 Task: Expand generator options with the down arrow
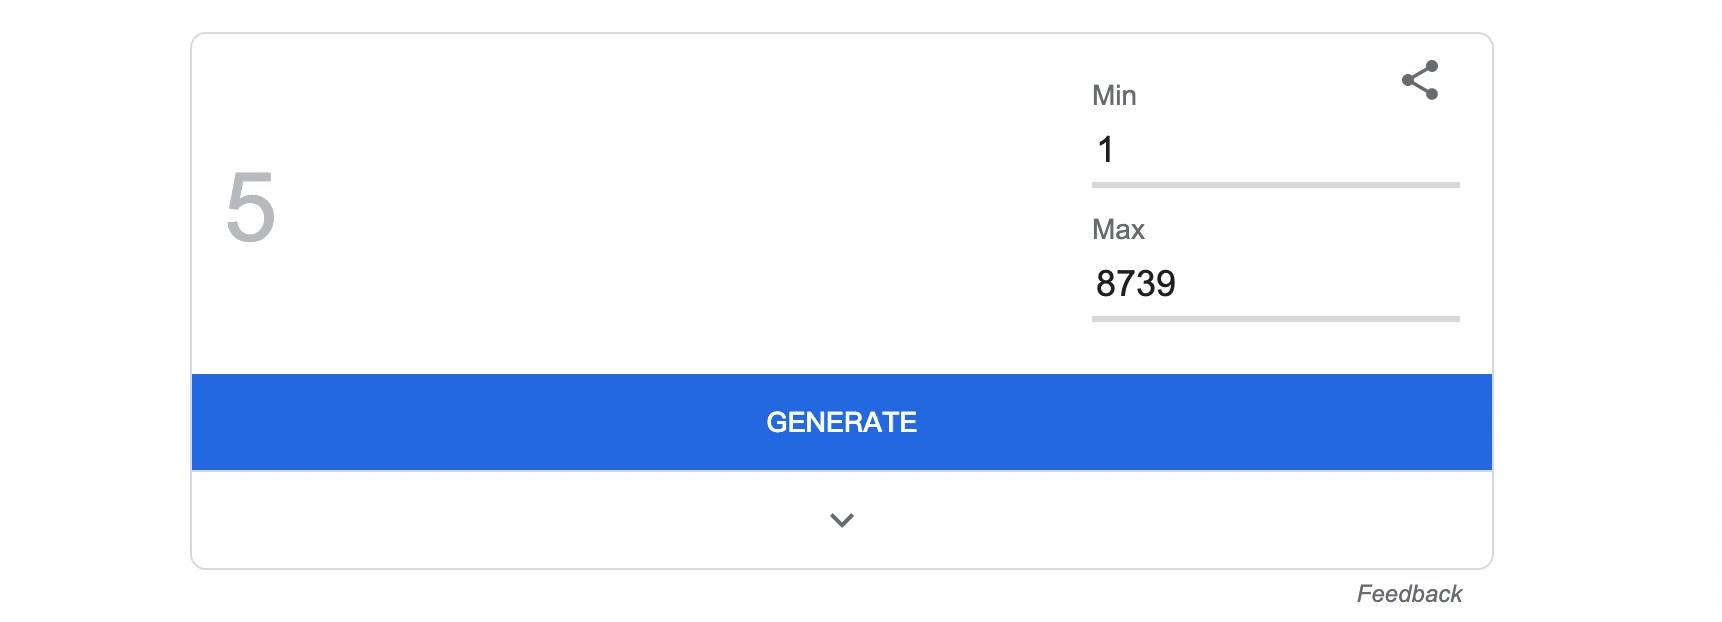[841, 520]
